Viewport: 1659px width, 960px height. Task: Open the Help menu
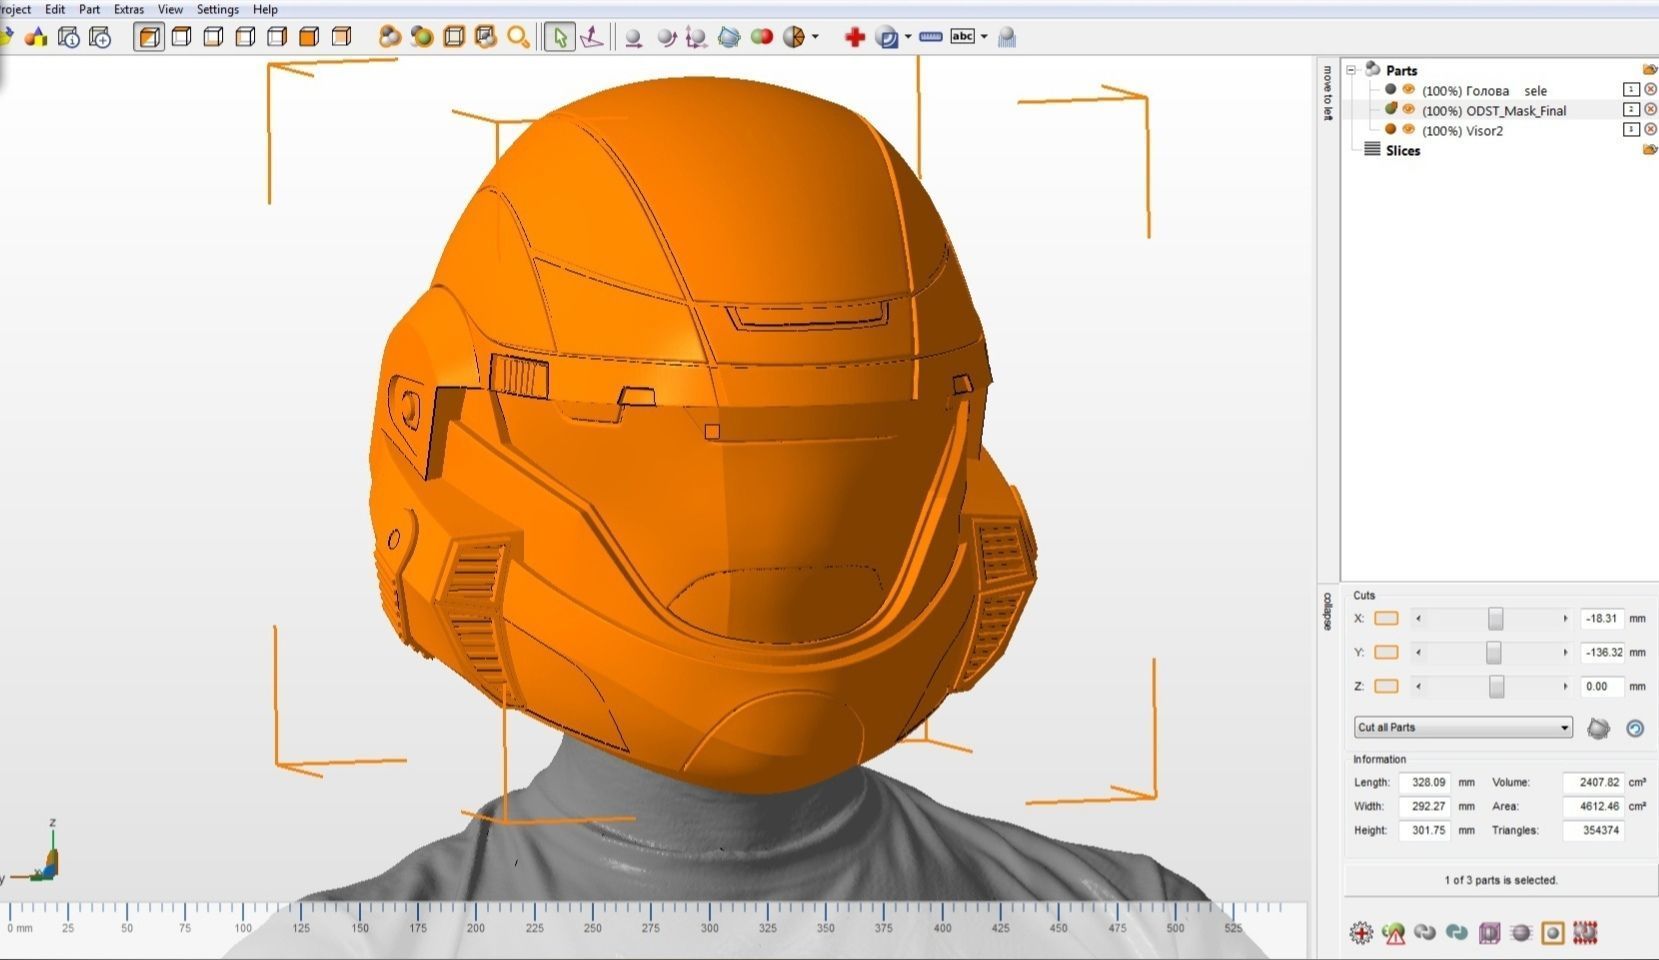265,9
